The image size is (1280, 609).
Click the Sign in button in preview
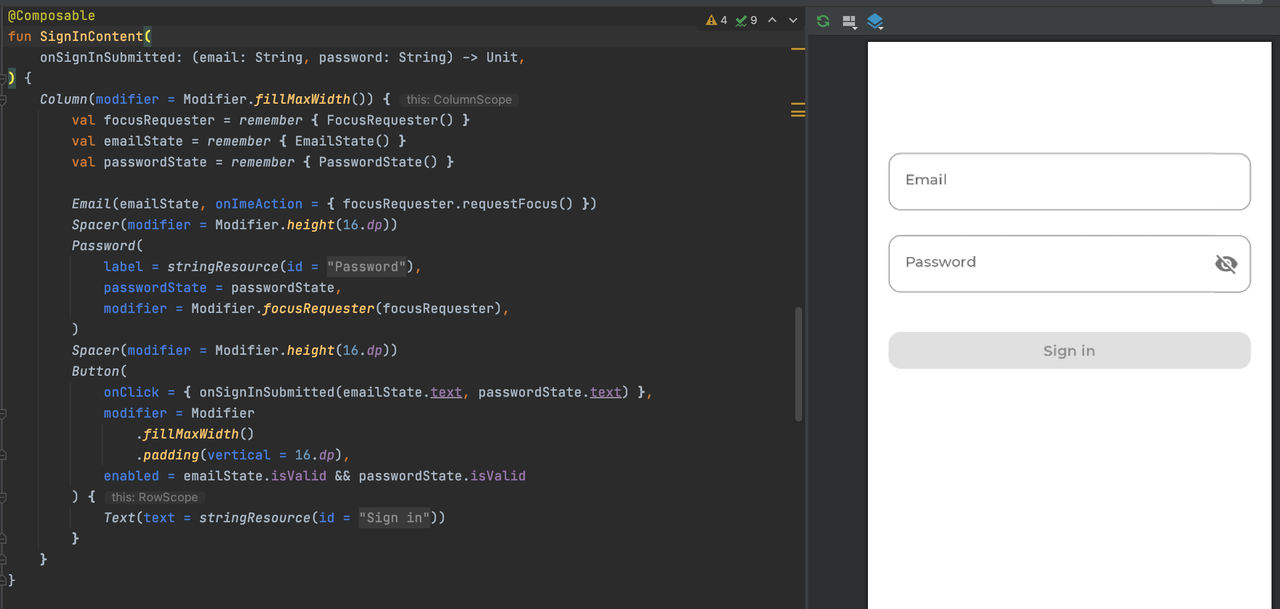(x=1069, y=350)
